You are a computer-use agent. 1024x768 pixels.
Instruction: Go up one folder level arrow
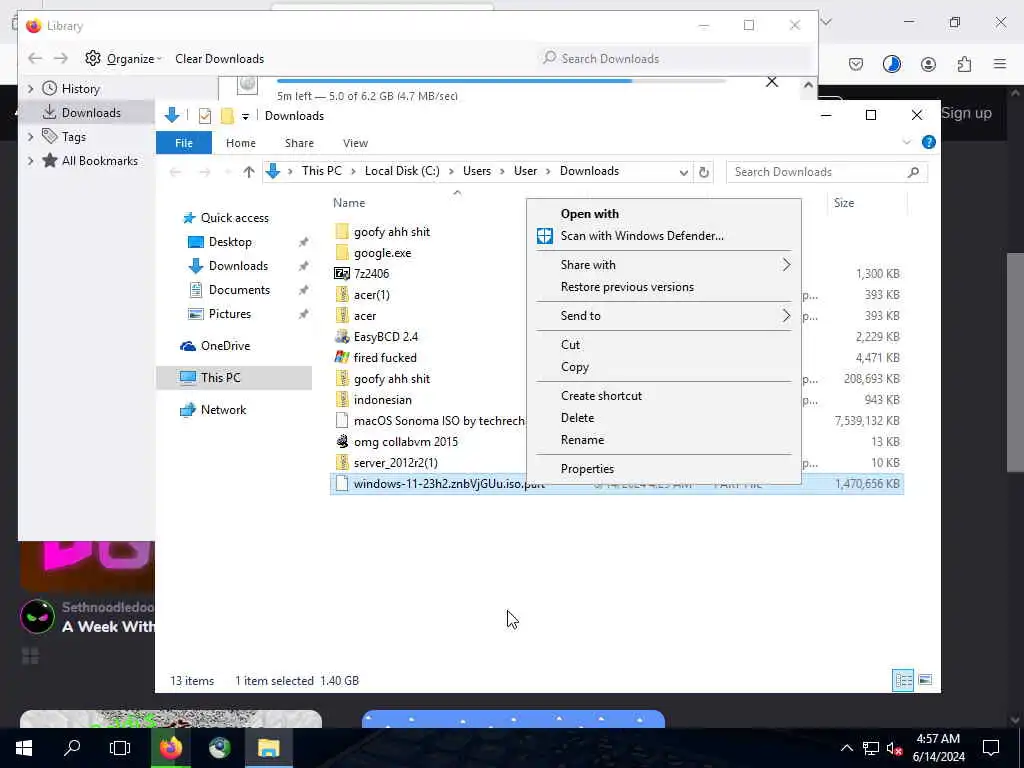click(x=249, y=172)
